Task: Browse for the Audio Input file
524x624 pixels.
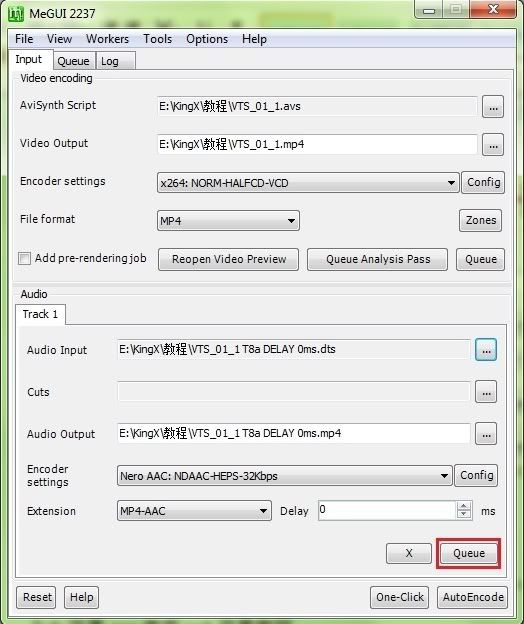Action: (486, 350)
